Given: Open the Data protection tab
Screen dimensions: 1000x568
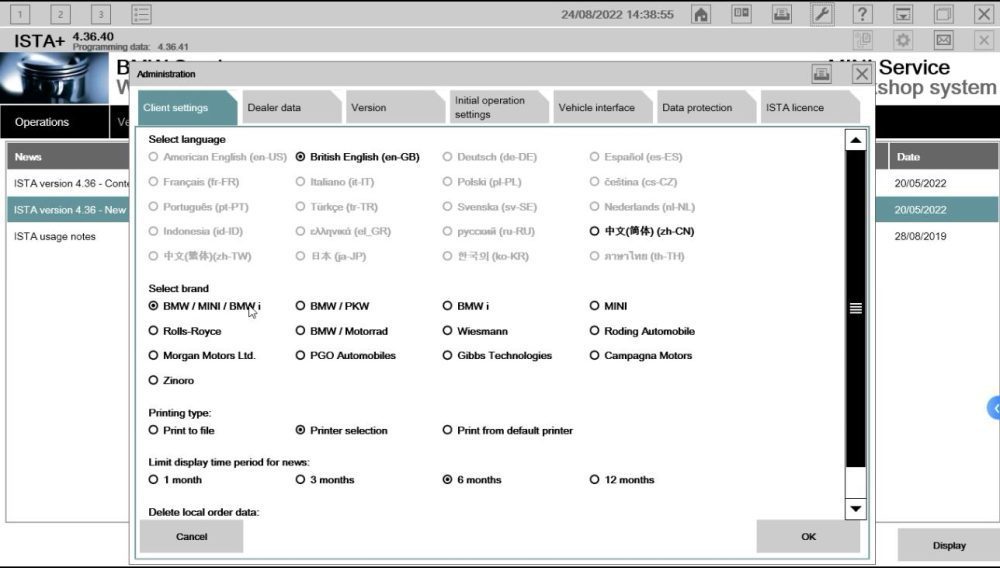Looking at the screenshot, I should [x=707, y=108].
